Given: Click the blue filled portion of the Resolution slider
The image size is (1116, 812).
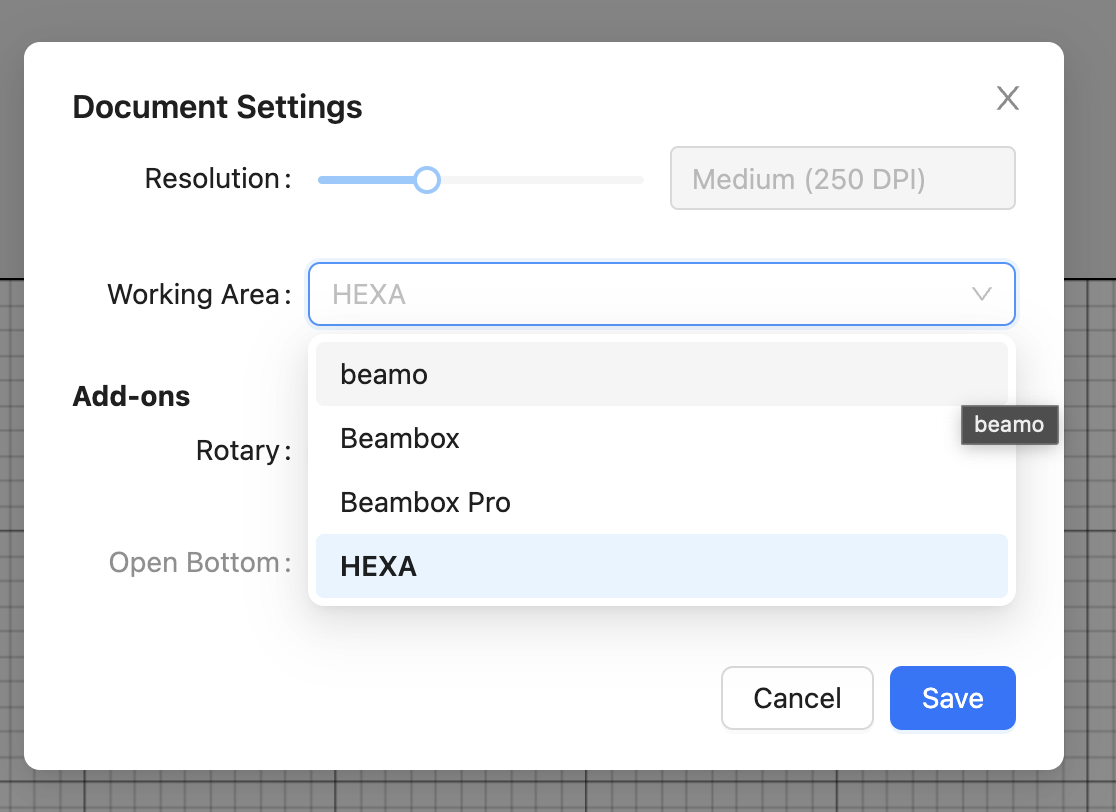Looking at the screenshot, I should pos(366,180).
